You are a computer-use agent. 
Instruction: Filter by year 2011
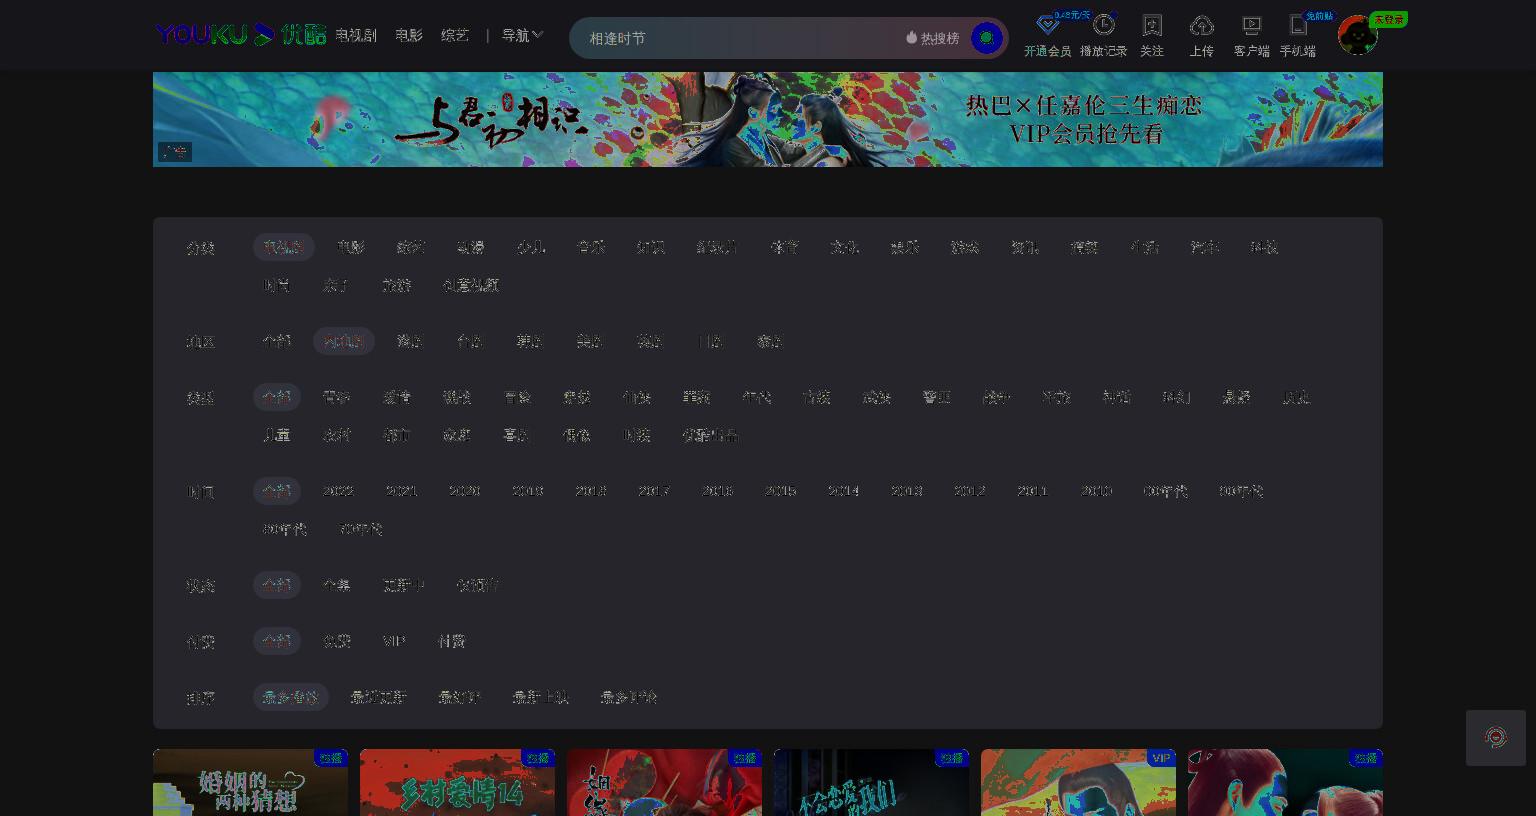pos(1033,491)
